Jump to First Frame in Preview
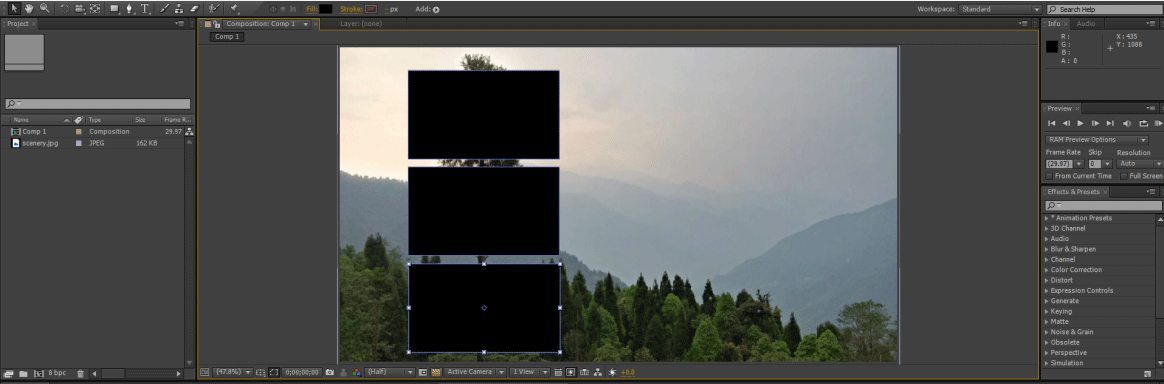 coord(1052,123)
